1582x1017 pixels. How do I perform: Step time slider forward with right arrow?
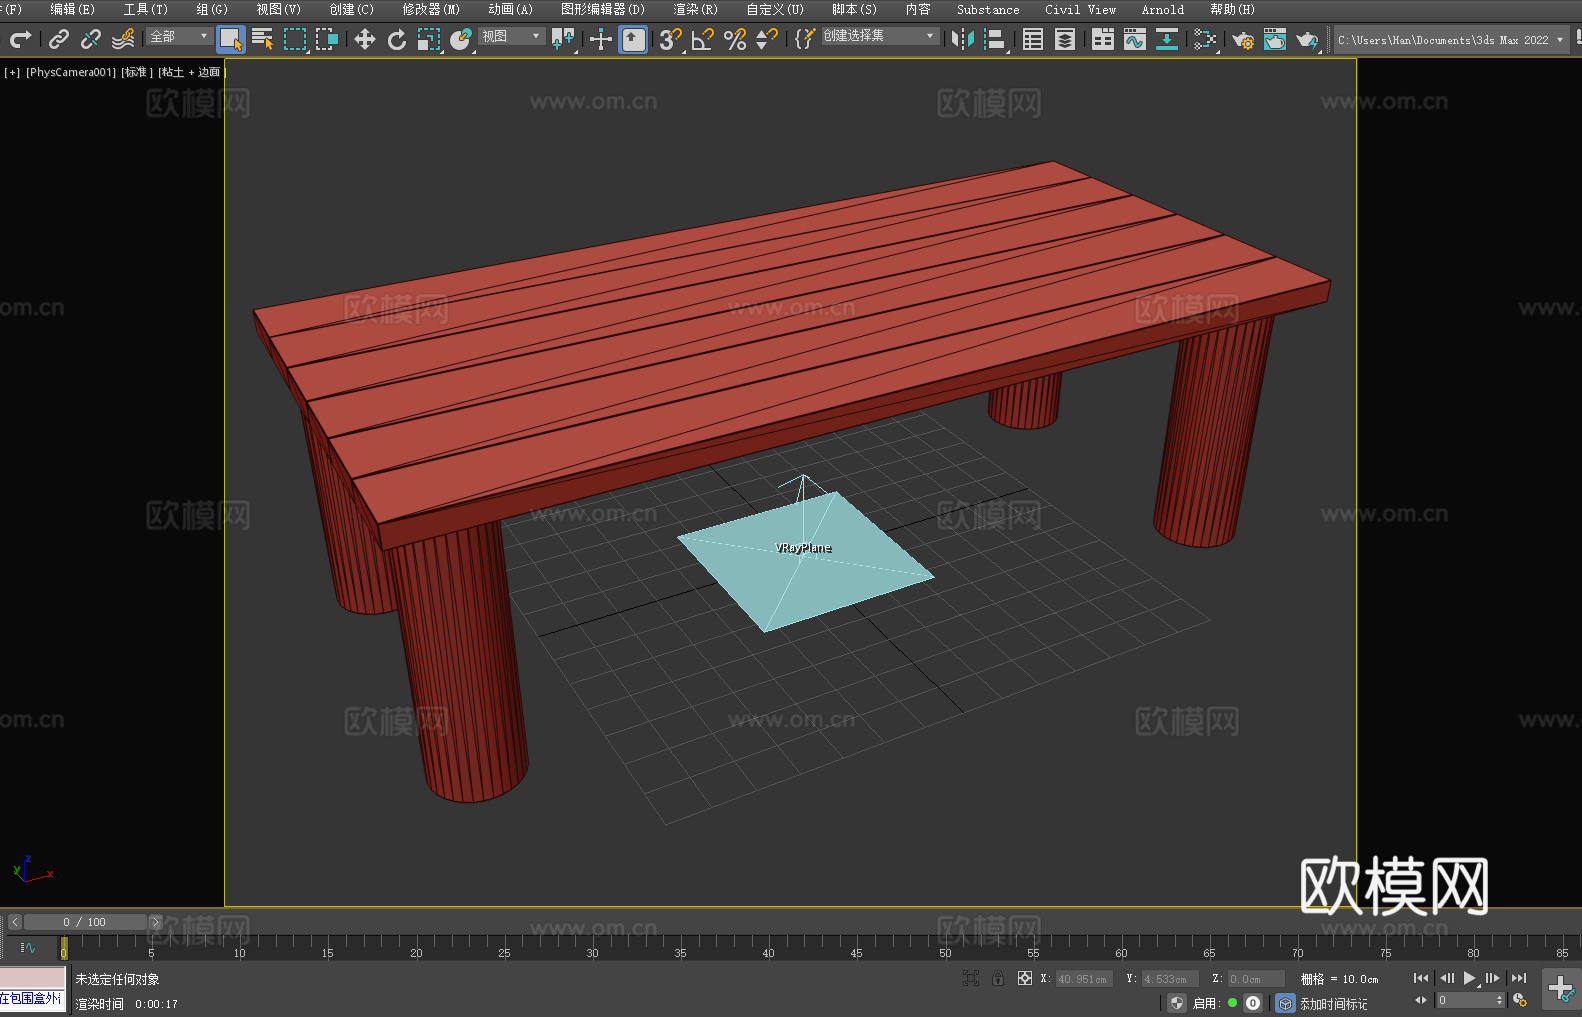coord(155,922)
